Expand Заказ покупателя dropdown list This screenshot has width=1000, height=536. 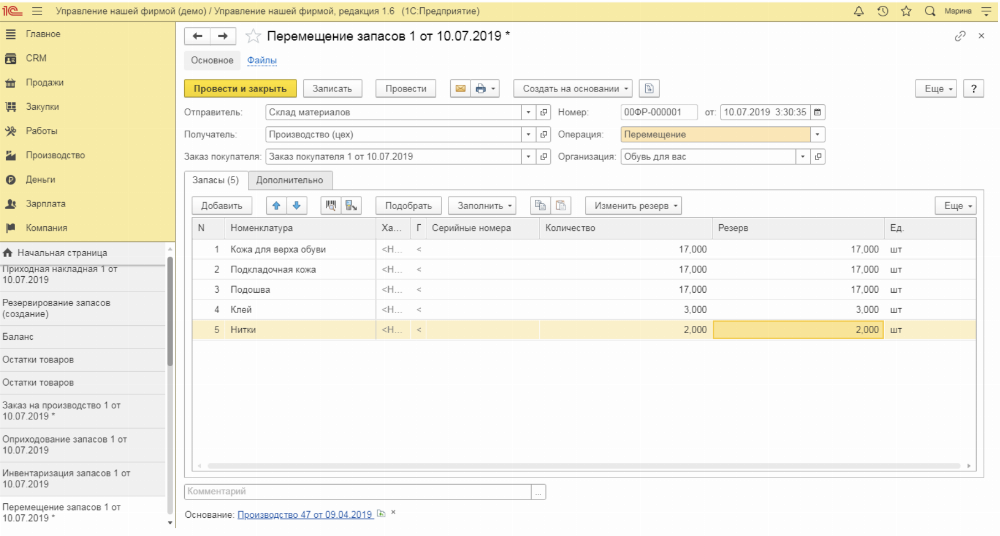[x=528, y=156]
